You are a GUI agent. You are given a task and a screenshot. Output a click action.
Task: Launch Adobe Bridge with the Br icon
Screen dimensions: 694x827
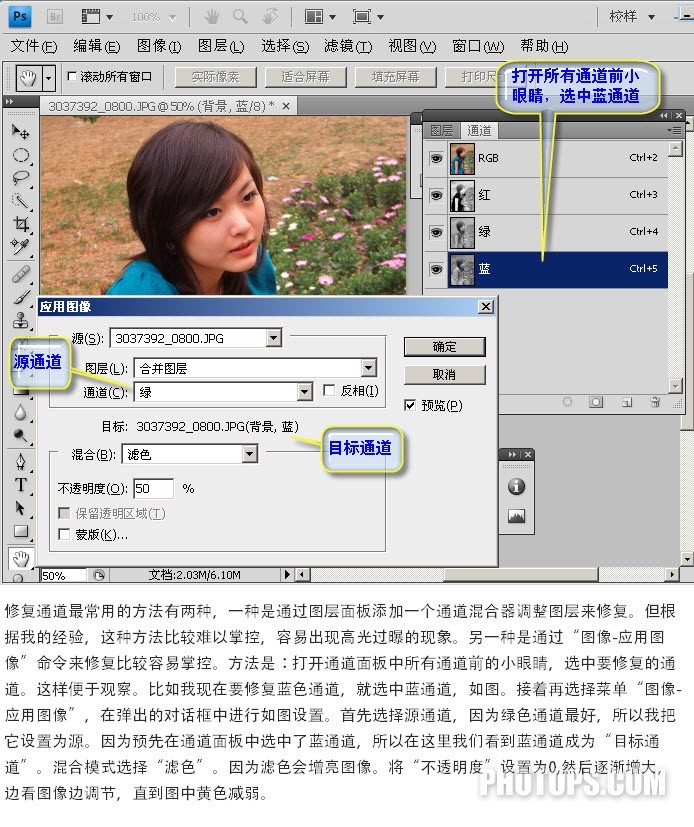(x=54, y=17)
